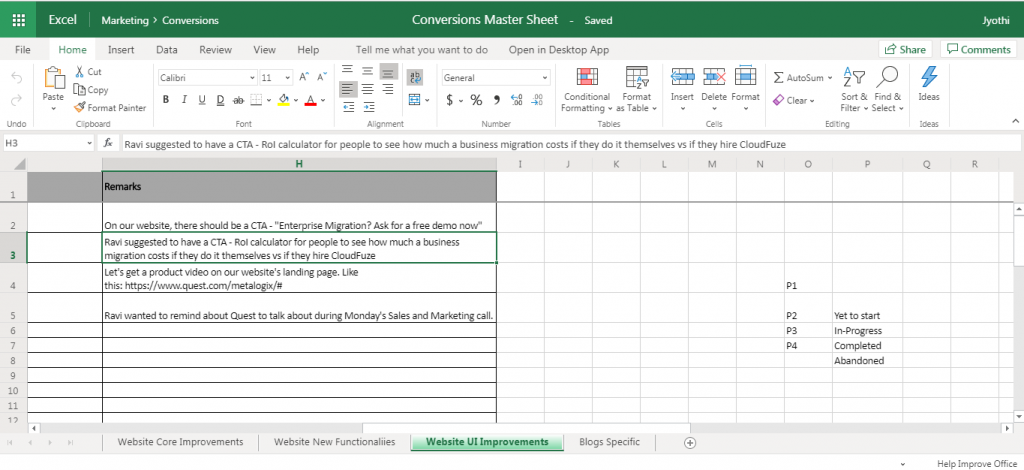
Task: Right align the cell text
Action: pos(387,89)
